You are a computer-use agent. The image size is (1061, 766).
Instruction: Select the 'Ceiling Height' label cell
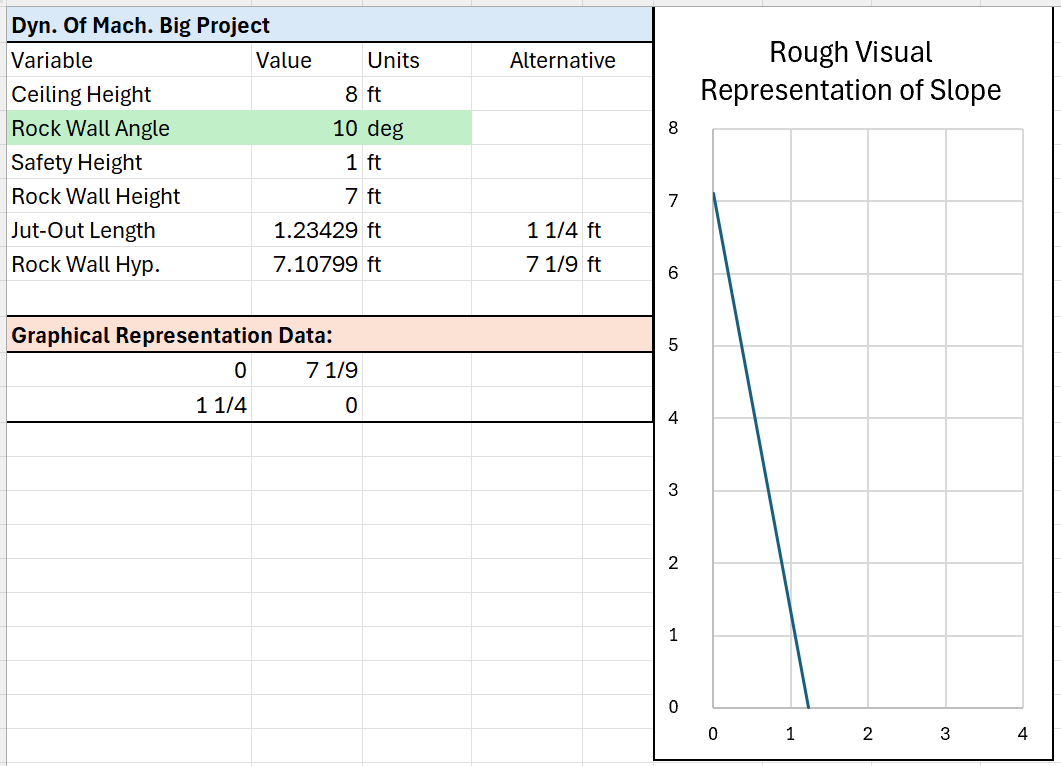[129, 94]
